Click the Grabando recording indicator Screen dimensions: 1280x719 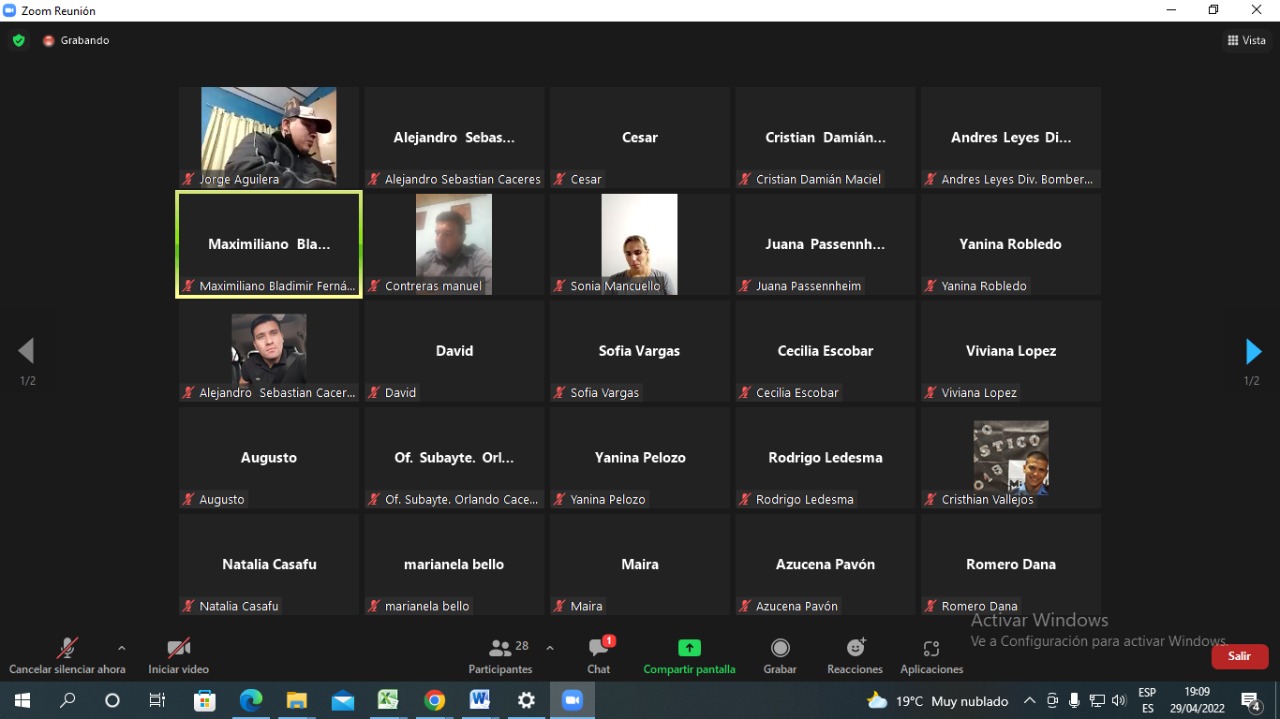pos(76,41)
